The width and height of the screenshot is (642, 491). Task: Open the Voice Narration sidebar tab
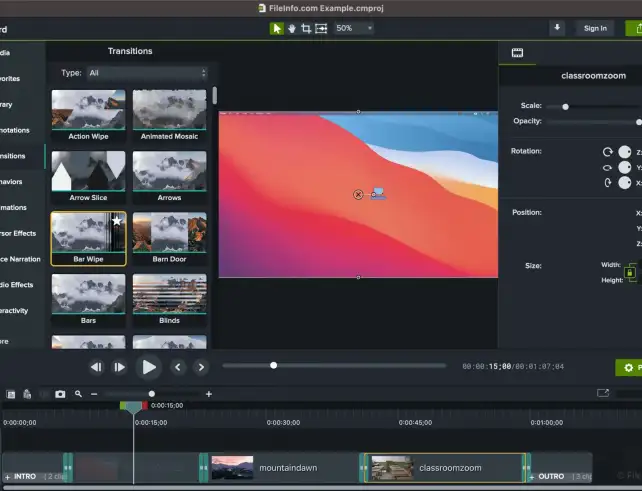(20, 259)
